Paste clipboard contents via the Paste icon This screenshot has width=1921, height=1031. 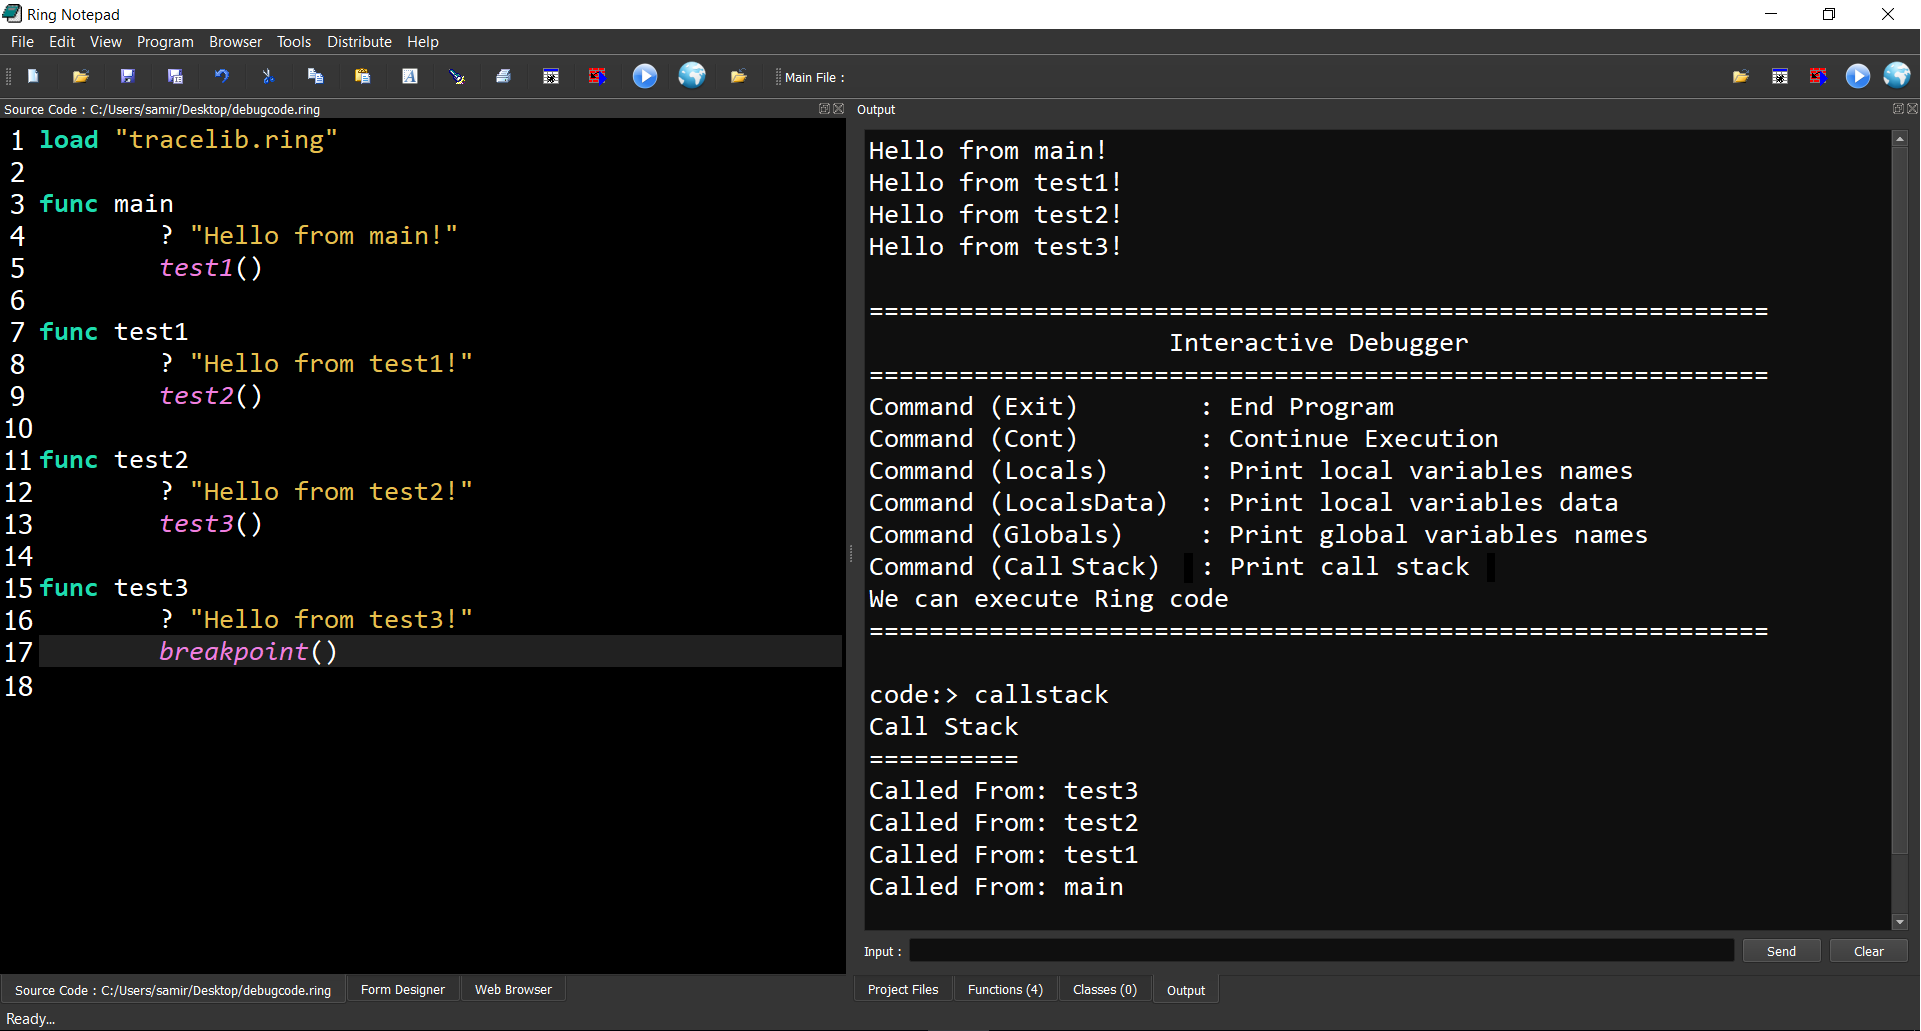point(363,76)
